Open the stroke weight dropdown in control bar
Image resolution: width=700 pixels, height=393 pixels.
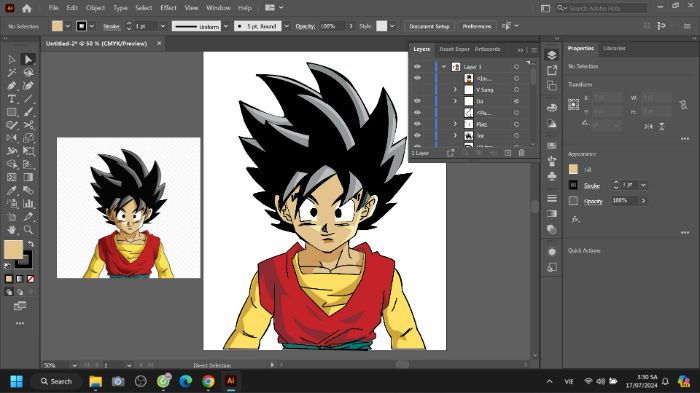click(x=163, y=26)
